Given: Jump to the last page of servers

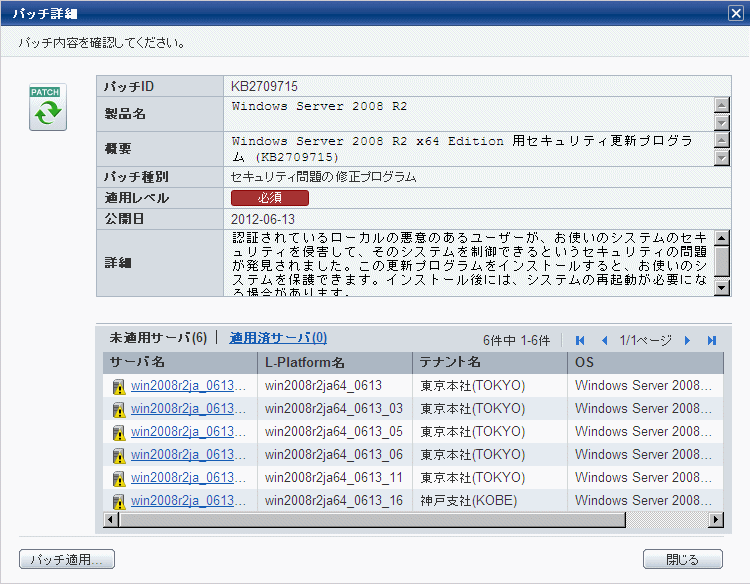Looking at the screenshot, I should click(712, 341).
